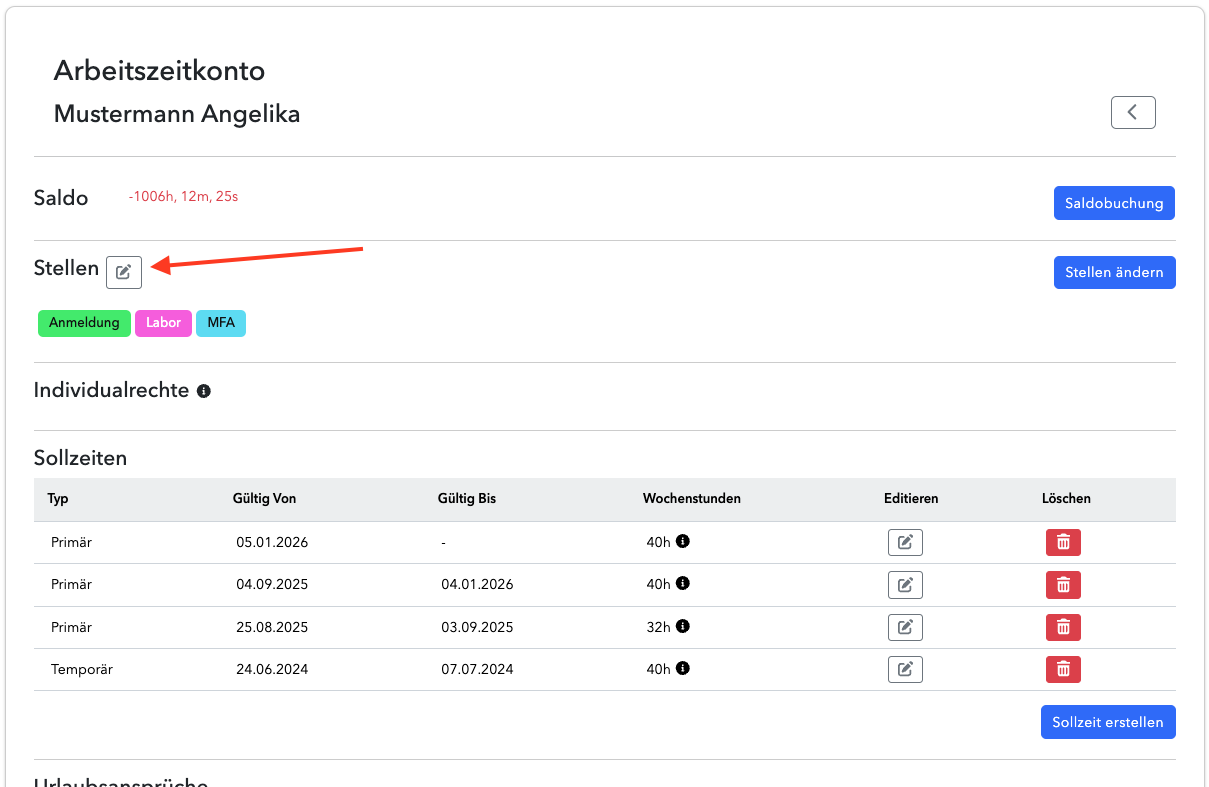
Task: Click the Wochenstunden column header
Action: click(x=692, y=498)
